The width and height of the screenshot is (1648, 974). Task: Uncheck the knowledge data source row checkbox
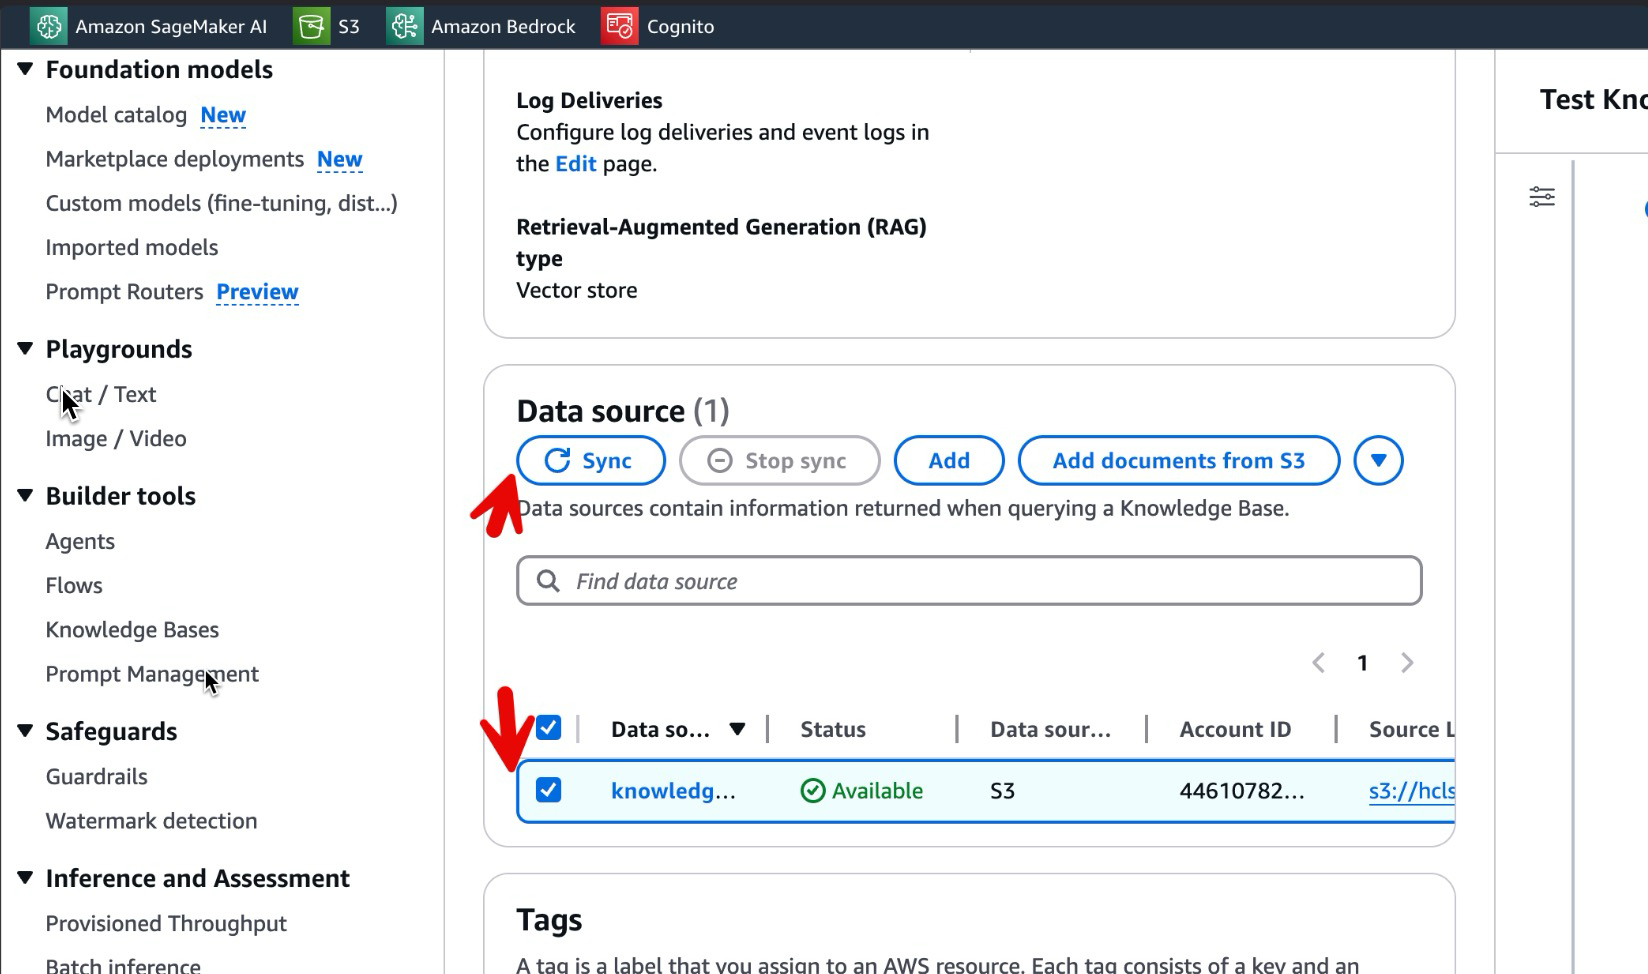(548, 790)
